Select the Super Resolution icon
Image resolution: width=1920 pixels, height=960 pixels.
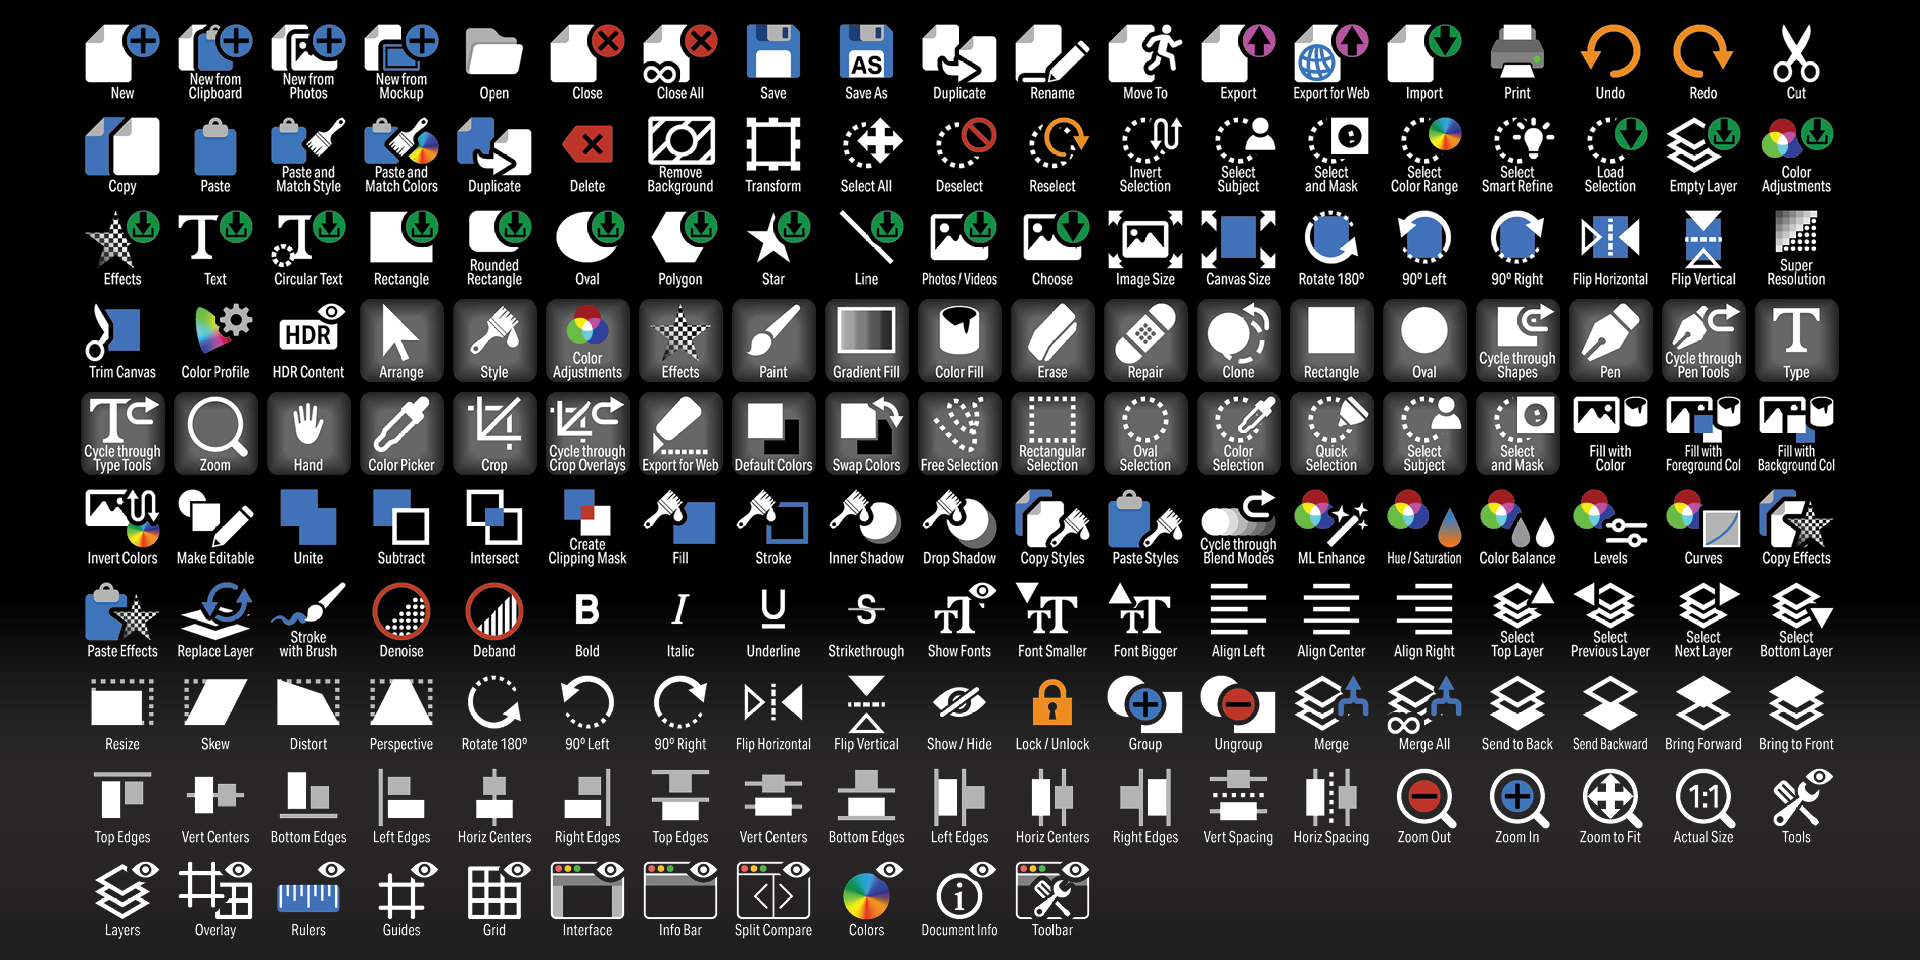(1796, 233)
